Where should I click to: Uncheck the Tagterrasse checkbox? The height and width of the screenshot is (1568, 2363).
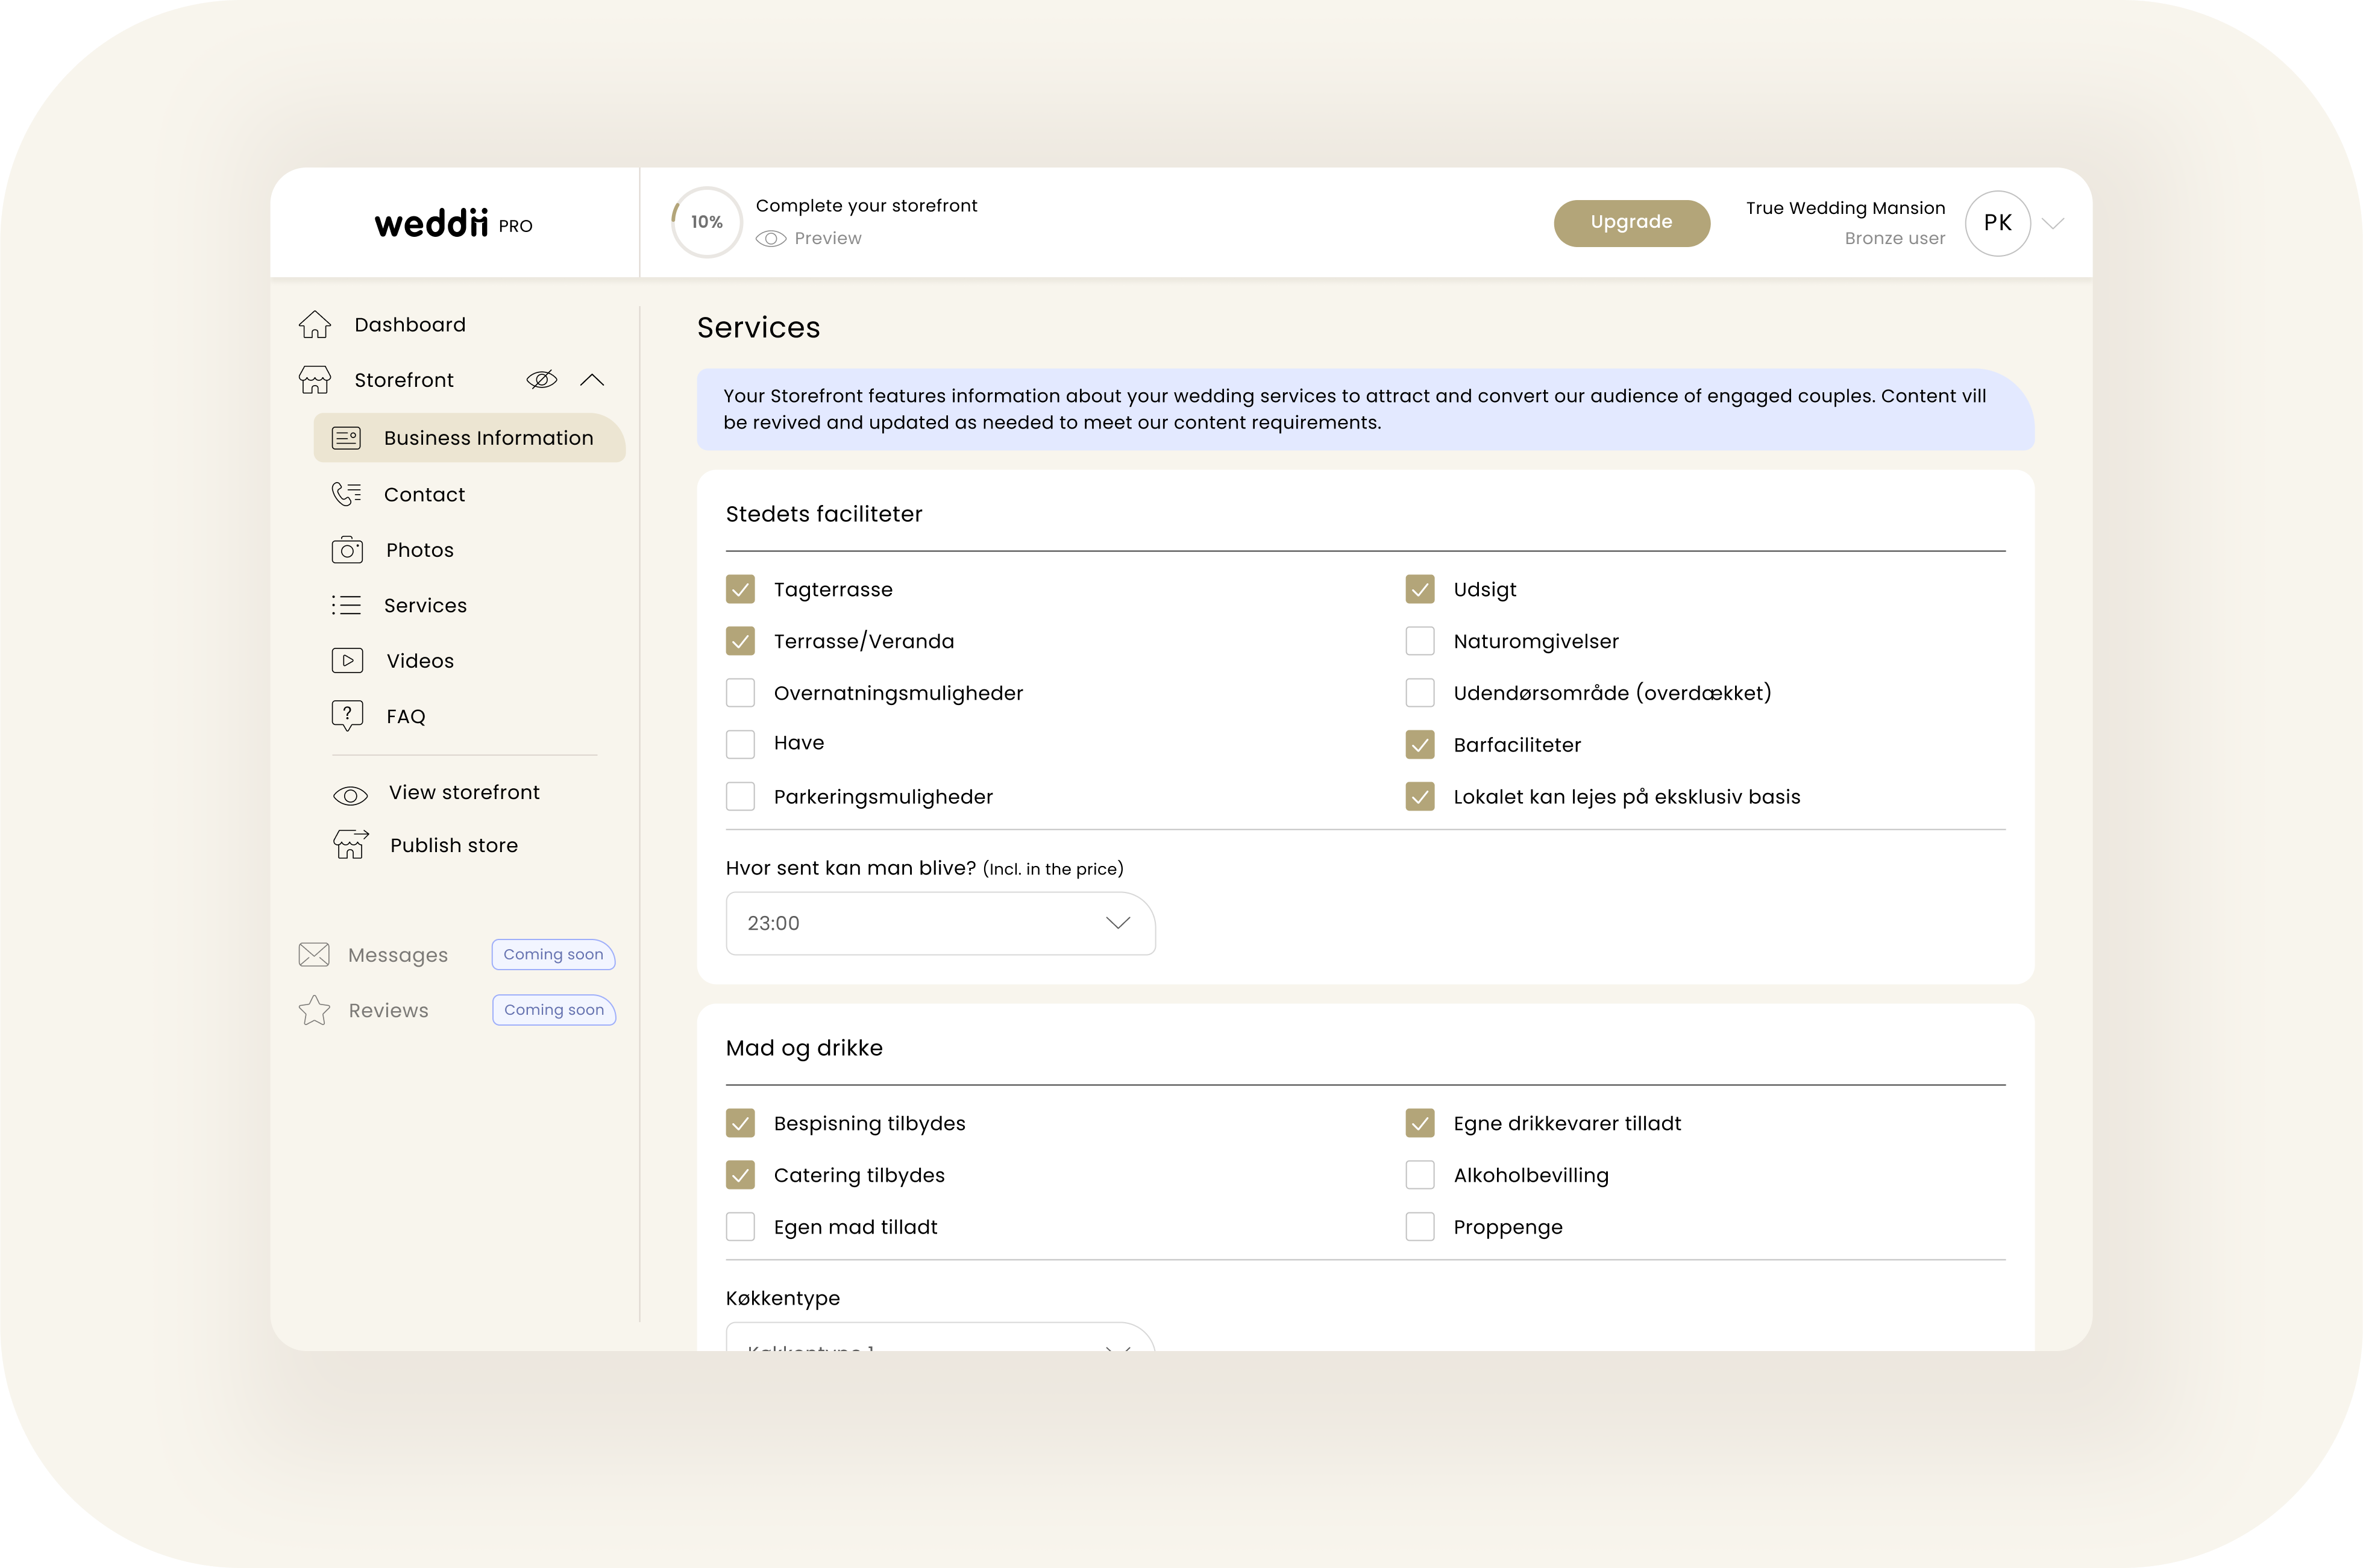[x=740, y=589]
